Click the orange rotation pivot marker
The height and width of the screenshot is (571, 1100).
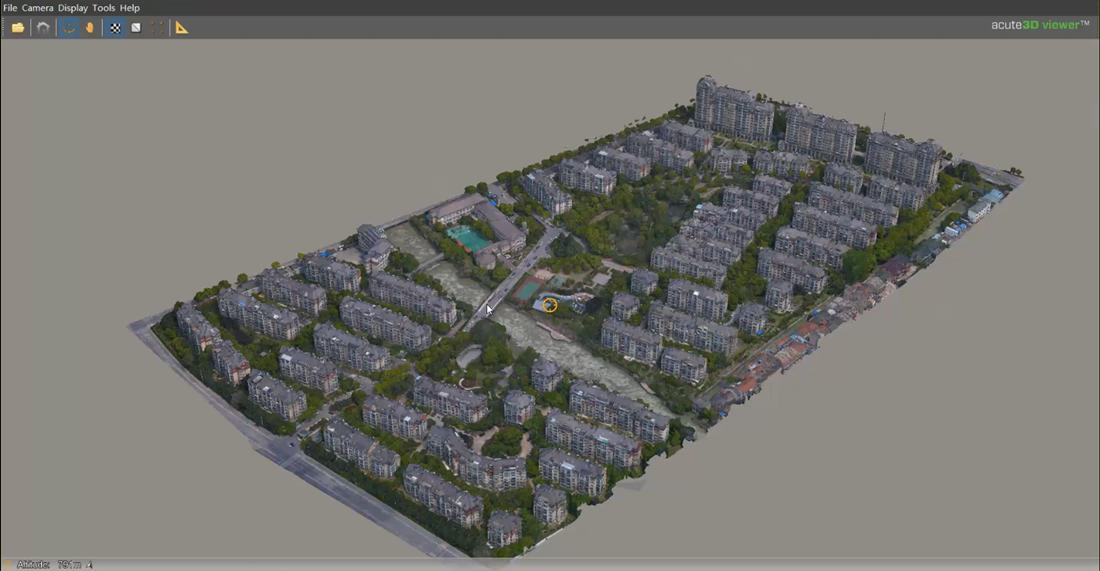[550, 305]
